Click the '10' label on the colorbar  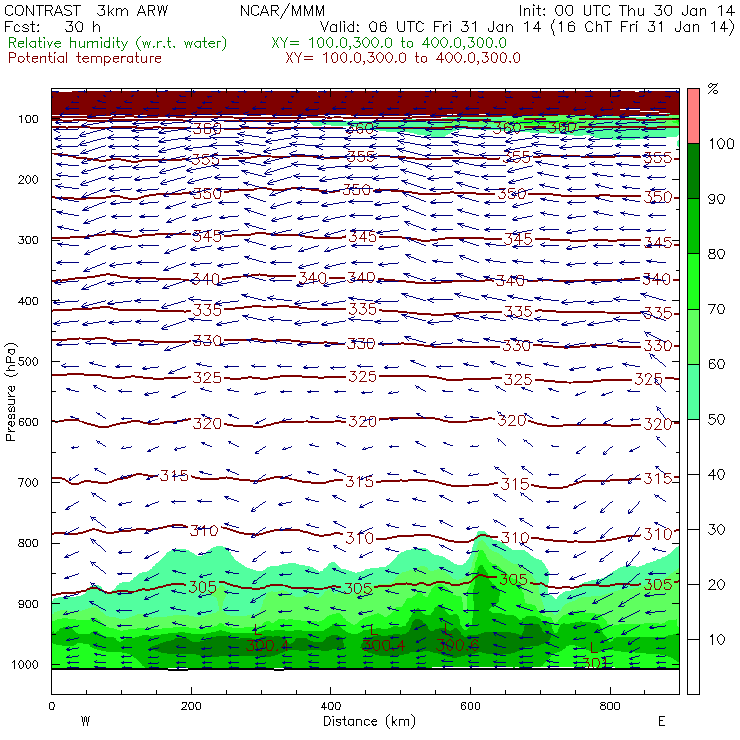tap(716, 640)
